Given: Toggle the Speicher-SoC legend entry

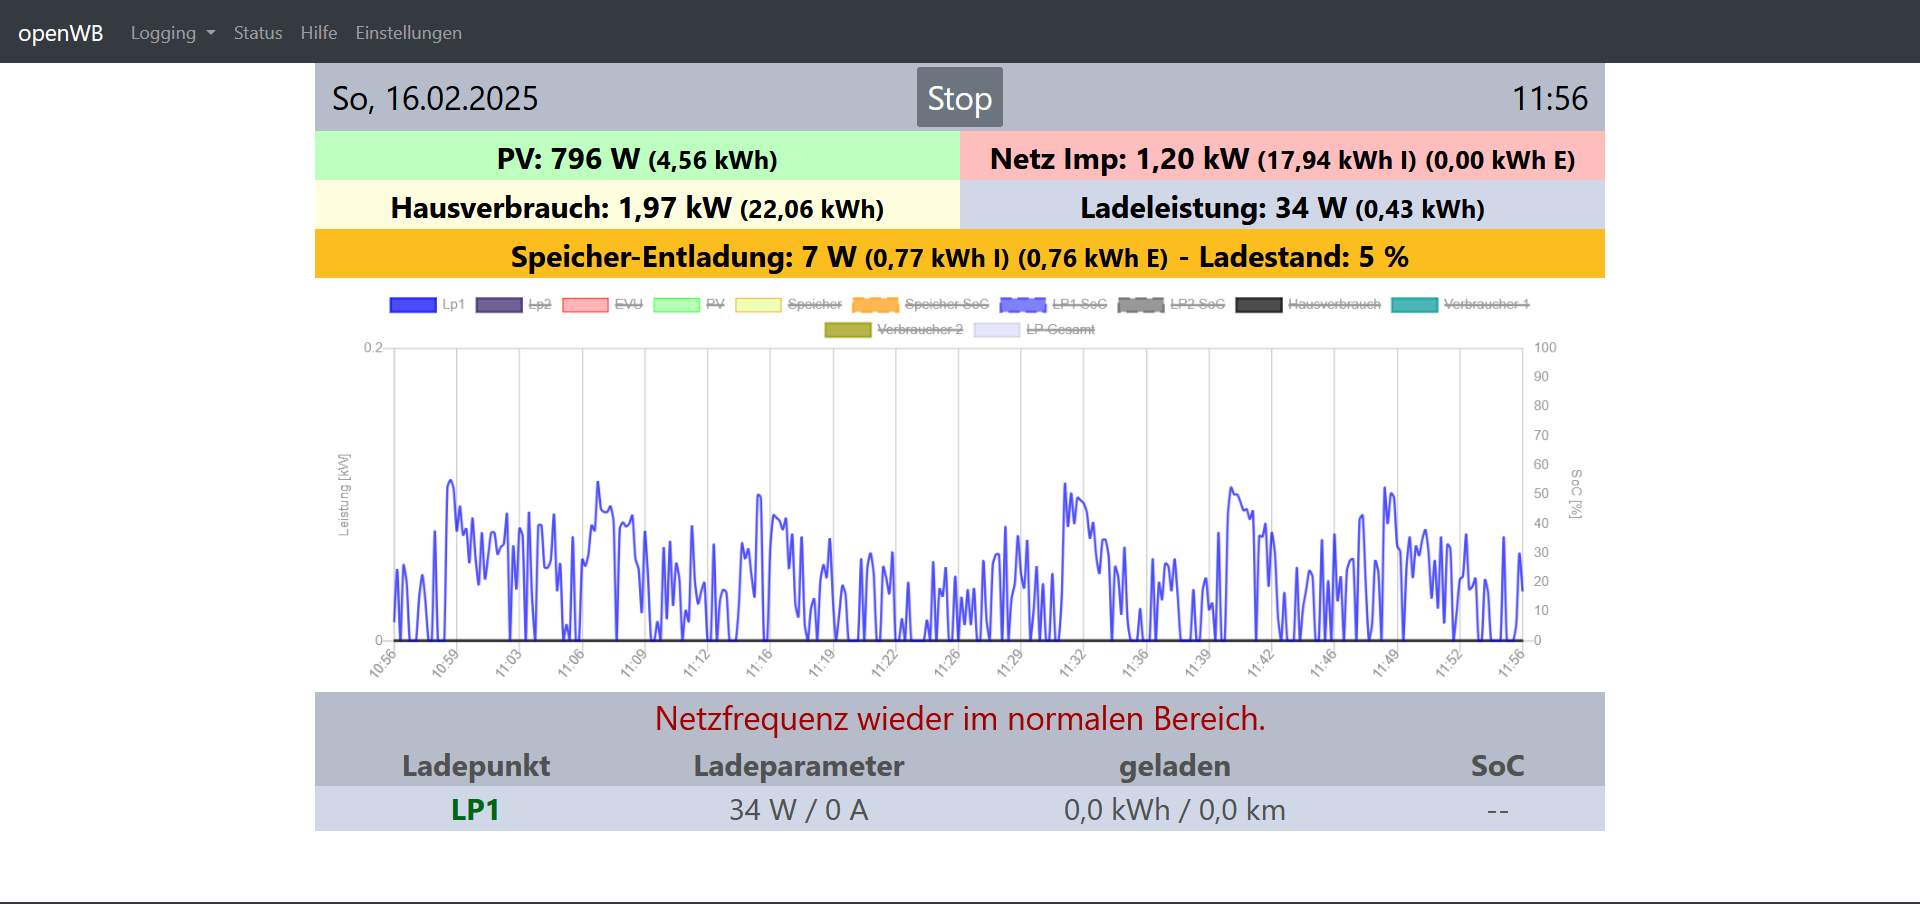Looking at the screenshot, I should click(920, 304).
